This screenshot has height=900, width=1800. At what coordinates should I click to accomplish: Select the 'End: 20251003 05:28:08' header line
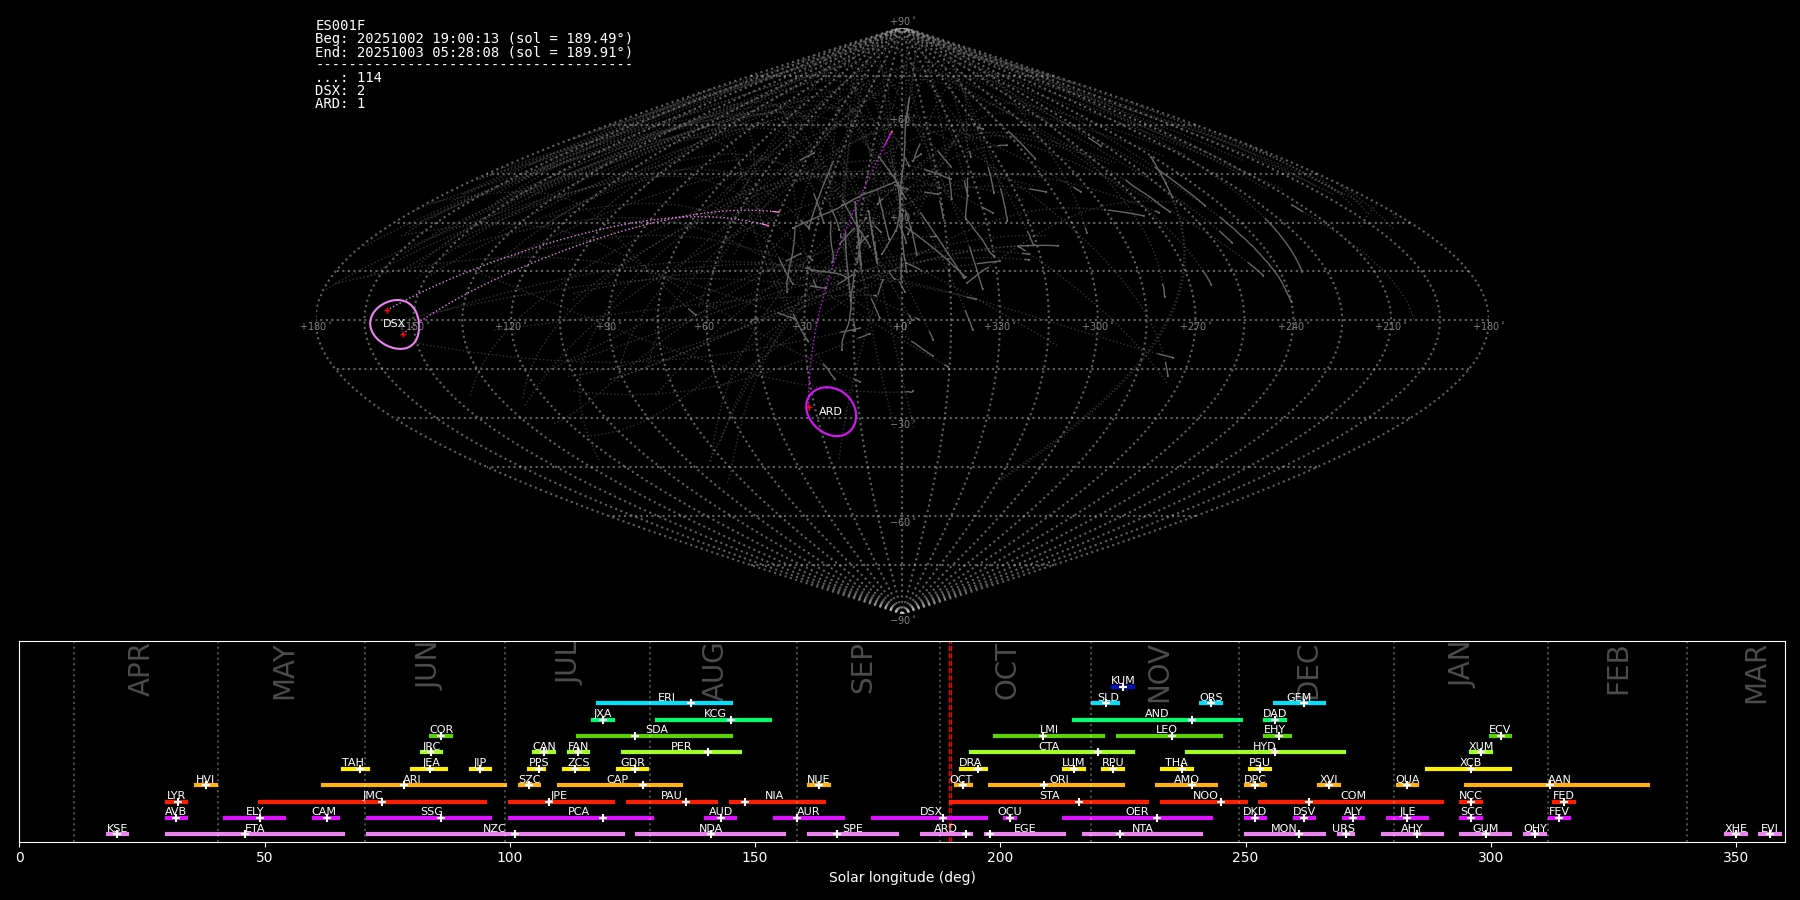(x=474, y=52)
